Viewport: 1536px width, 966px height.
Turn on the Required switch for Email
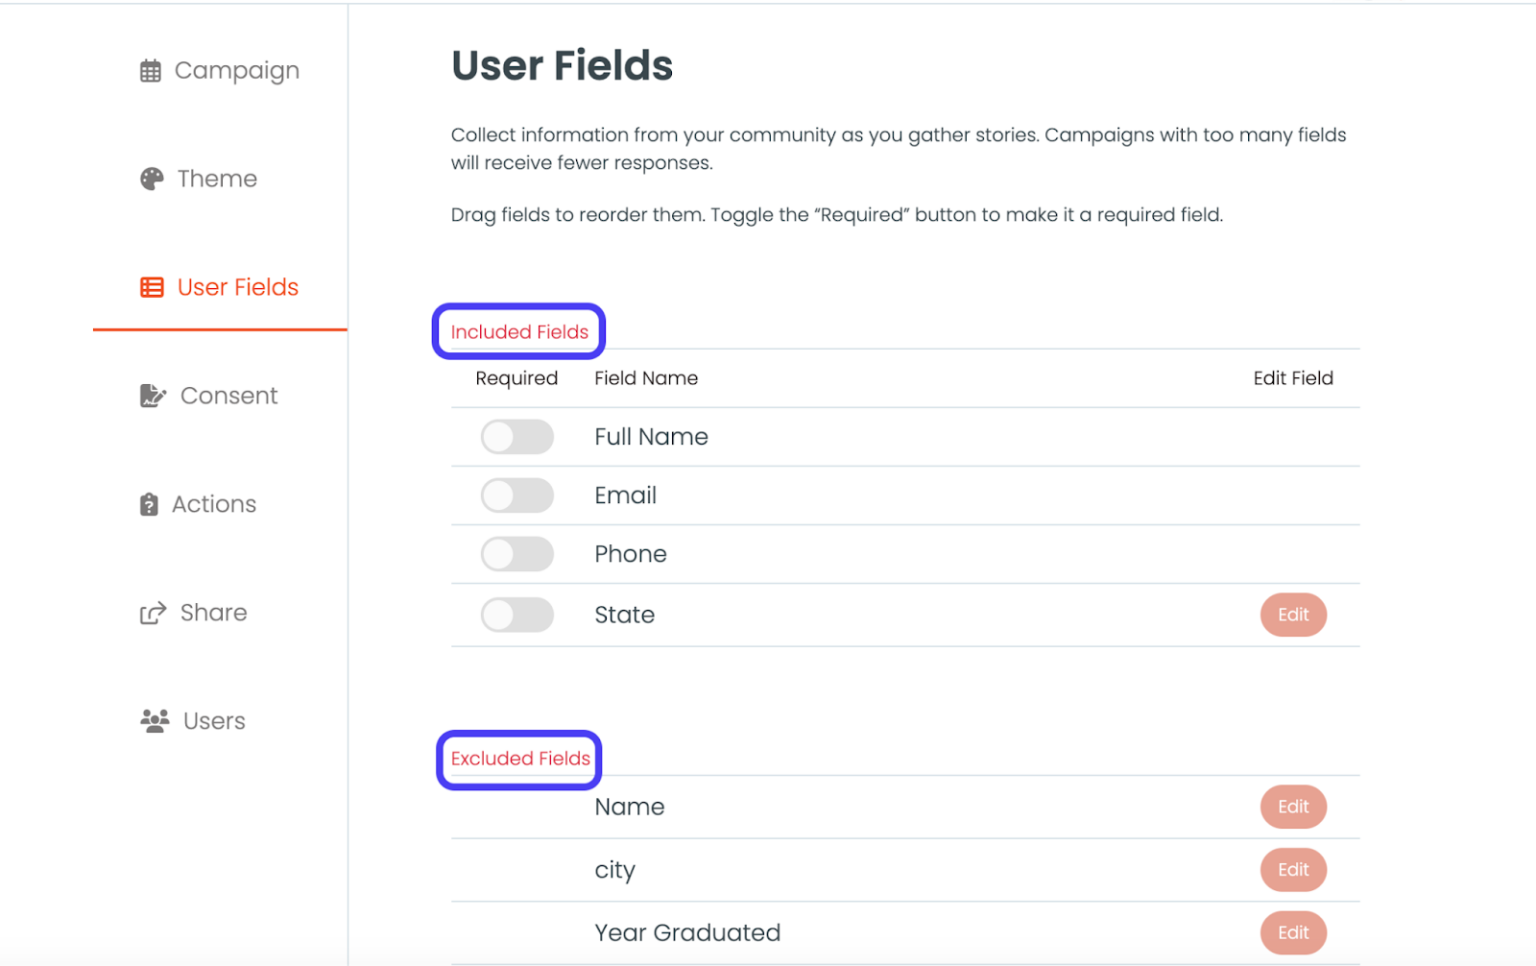517,495
